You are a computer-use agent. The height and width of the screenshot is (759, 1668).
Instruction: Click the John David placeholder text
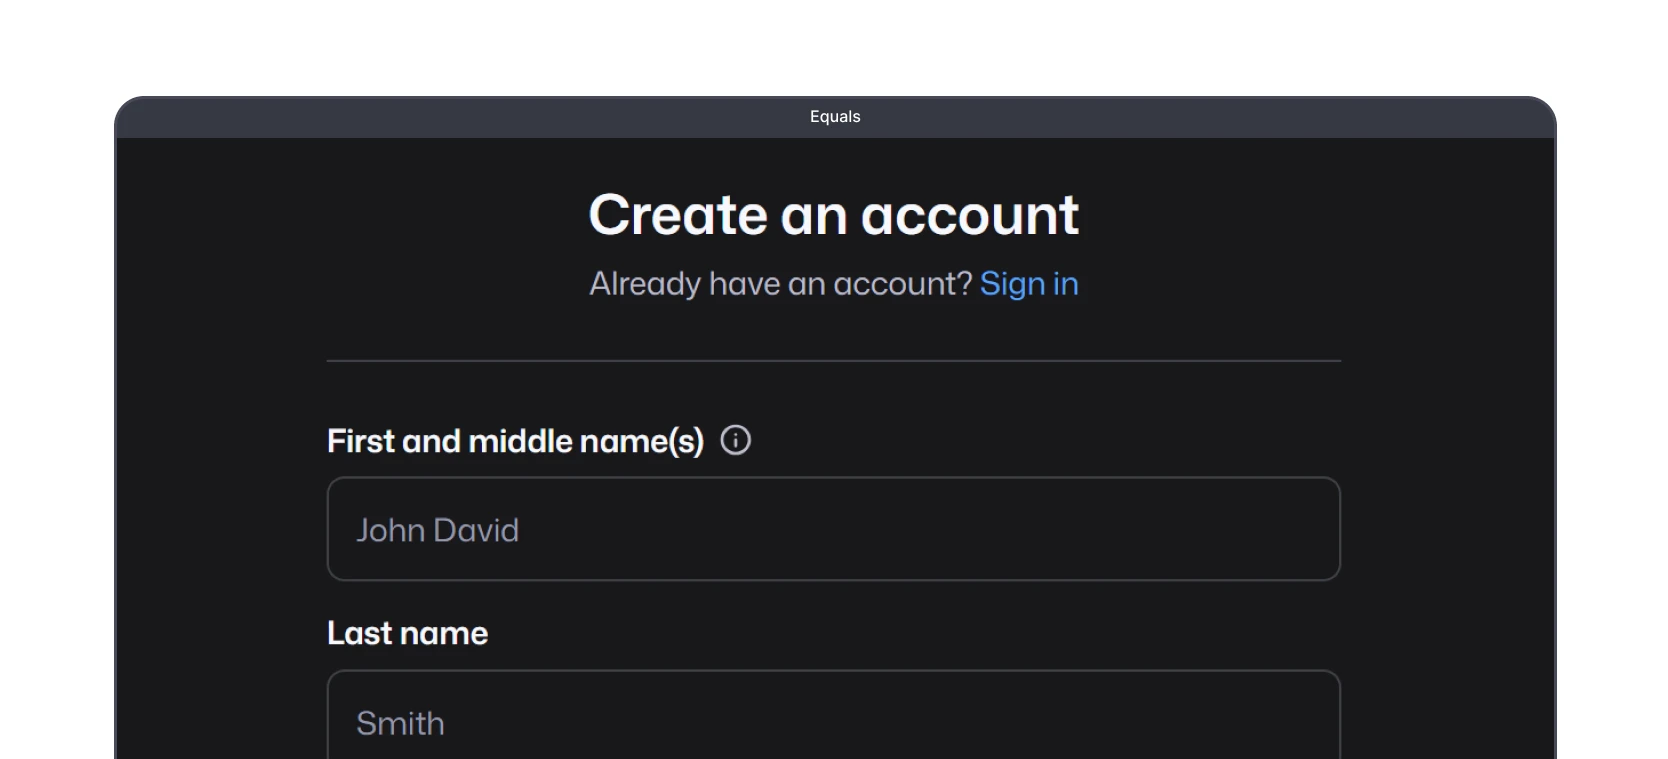coord(438,530)
